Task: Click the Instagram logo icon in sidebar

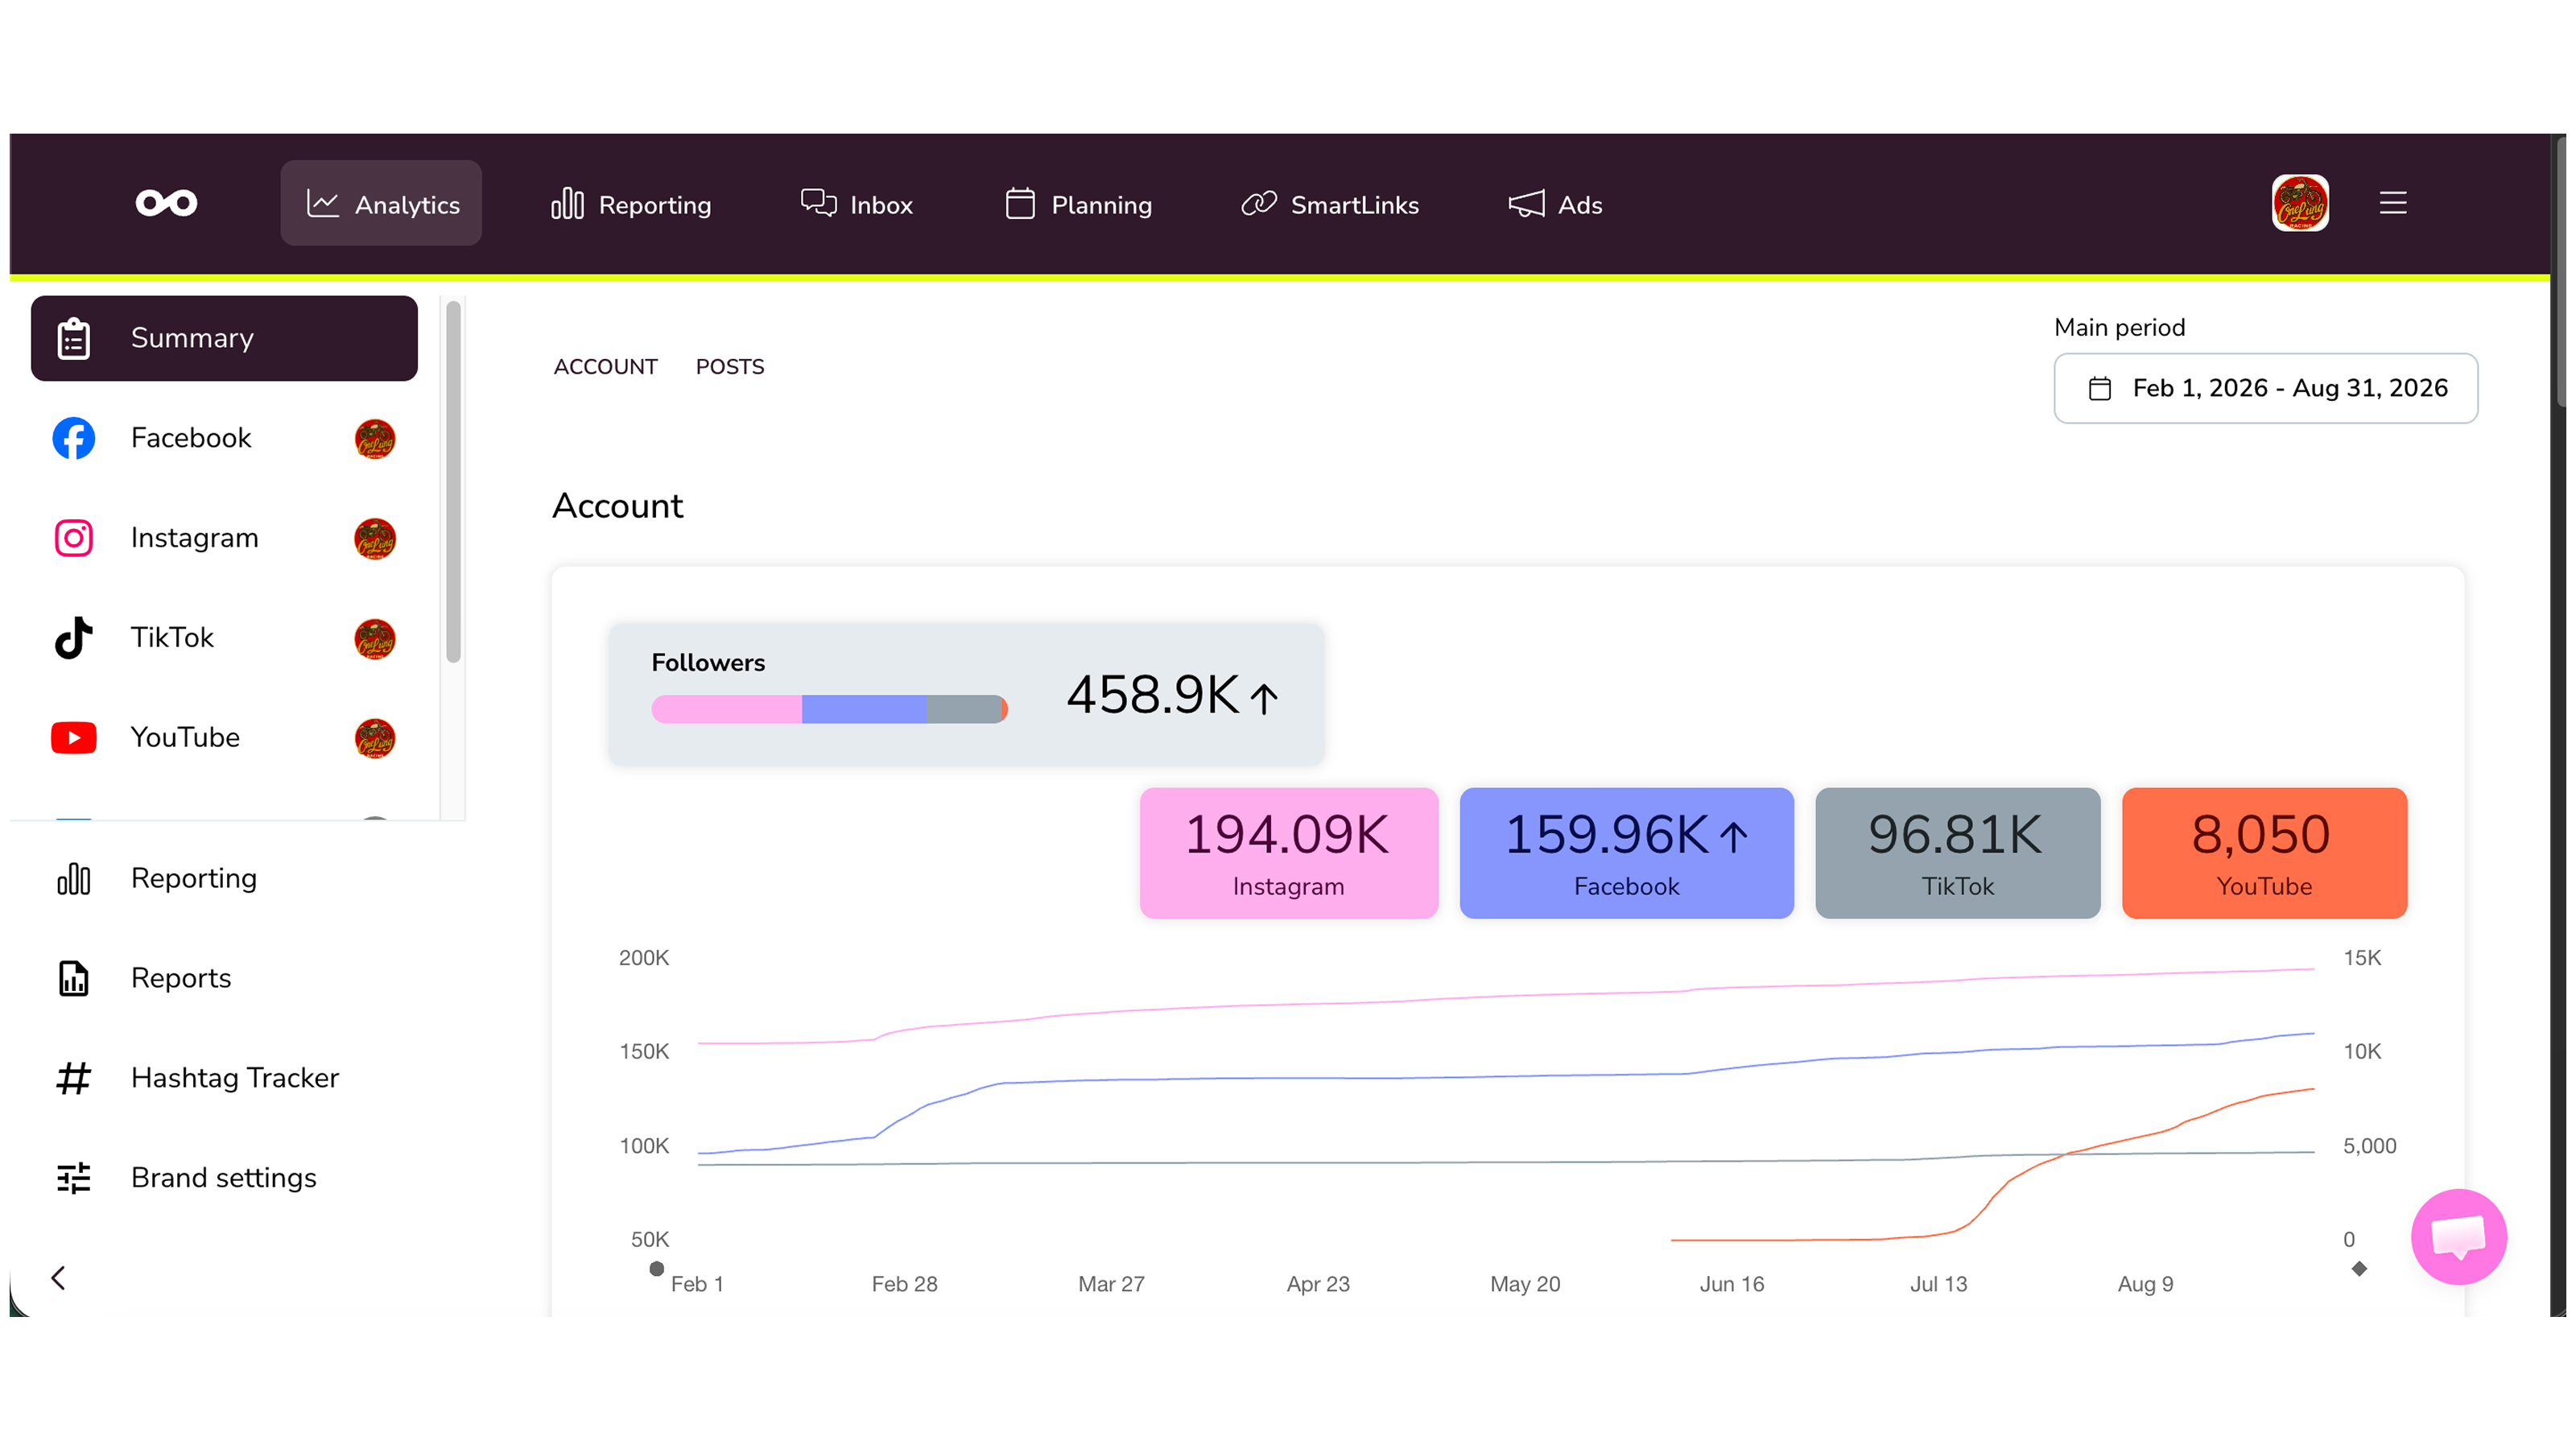Action: (x=74, y=538)
